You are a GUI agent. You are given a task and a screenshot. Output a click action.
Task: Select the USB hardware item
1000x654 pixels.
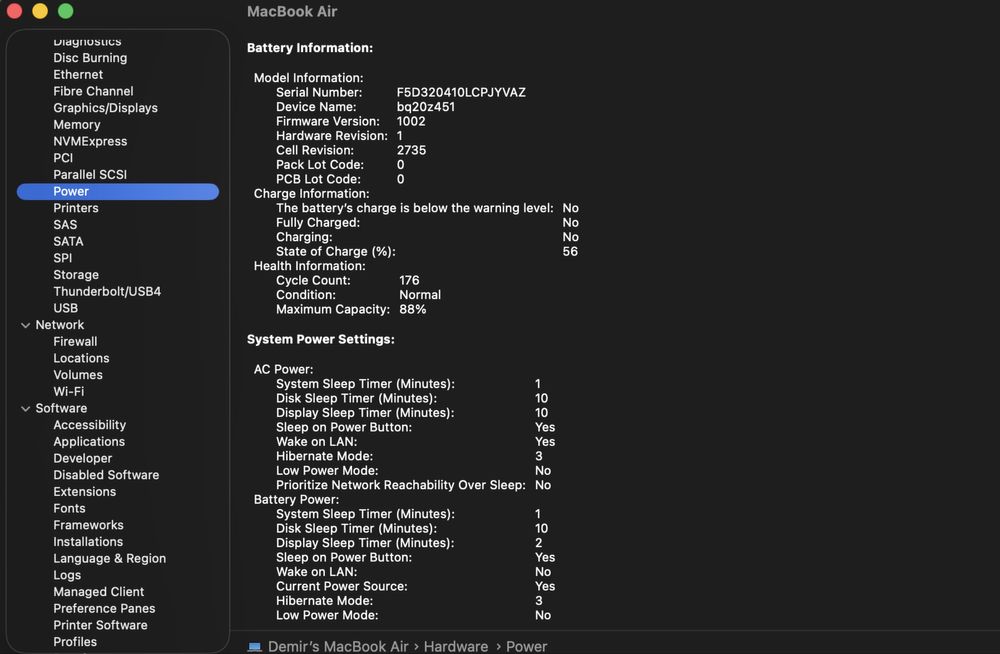click(x=65, y=308)
